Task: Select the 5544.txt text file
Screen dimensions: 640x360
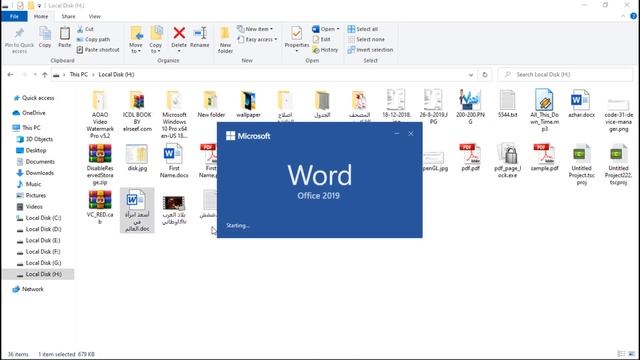Action: [507, 104]
